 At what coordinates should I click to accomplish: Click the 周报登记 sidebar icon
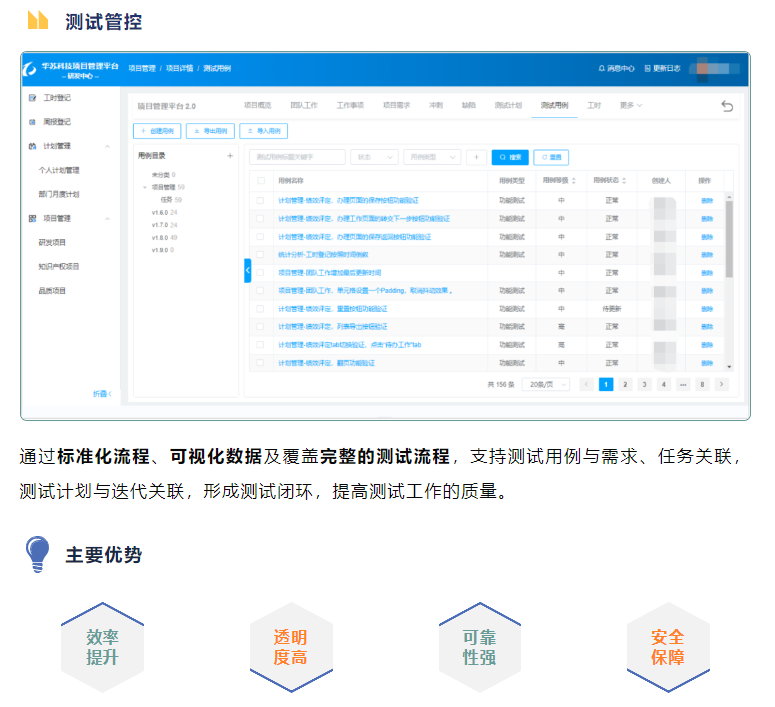(x=33, y=122)
